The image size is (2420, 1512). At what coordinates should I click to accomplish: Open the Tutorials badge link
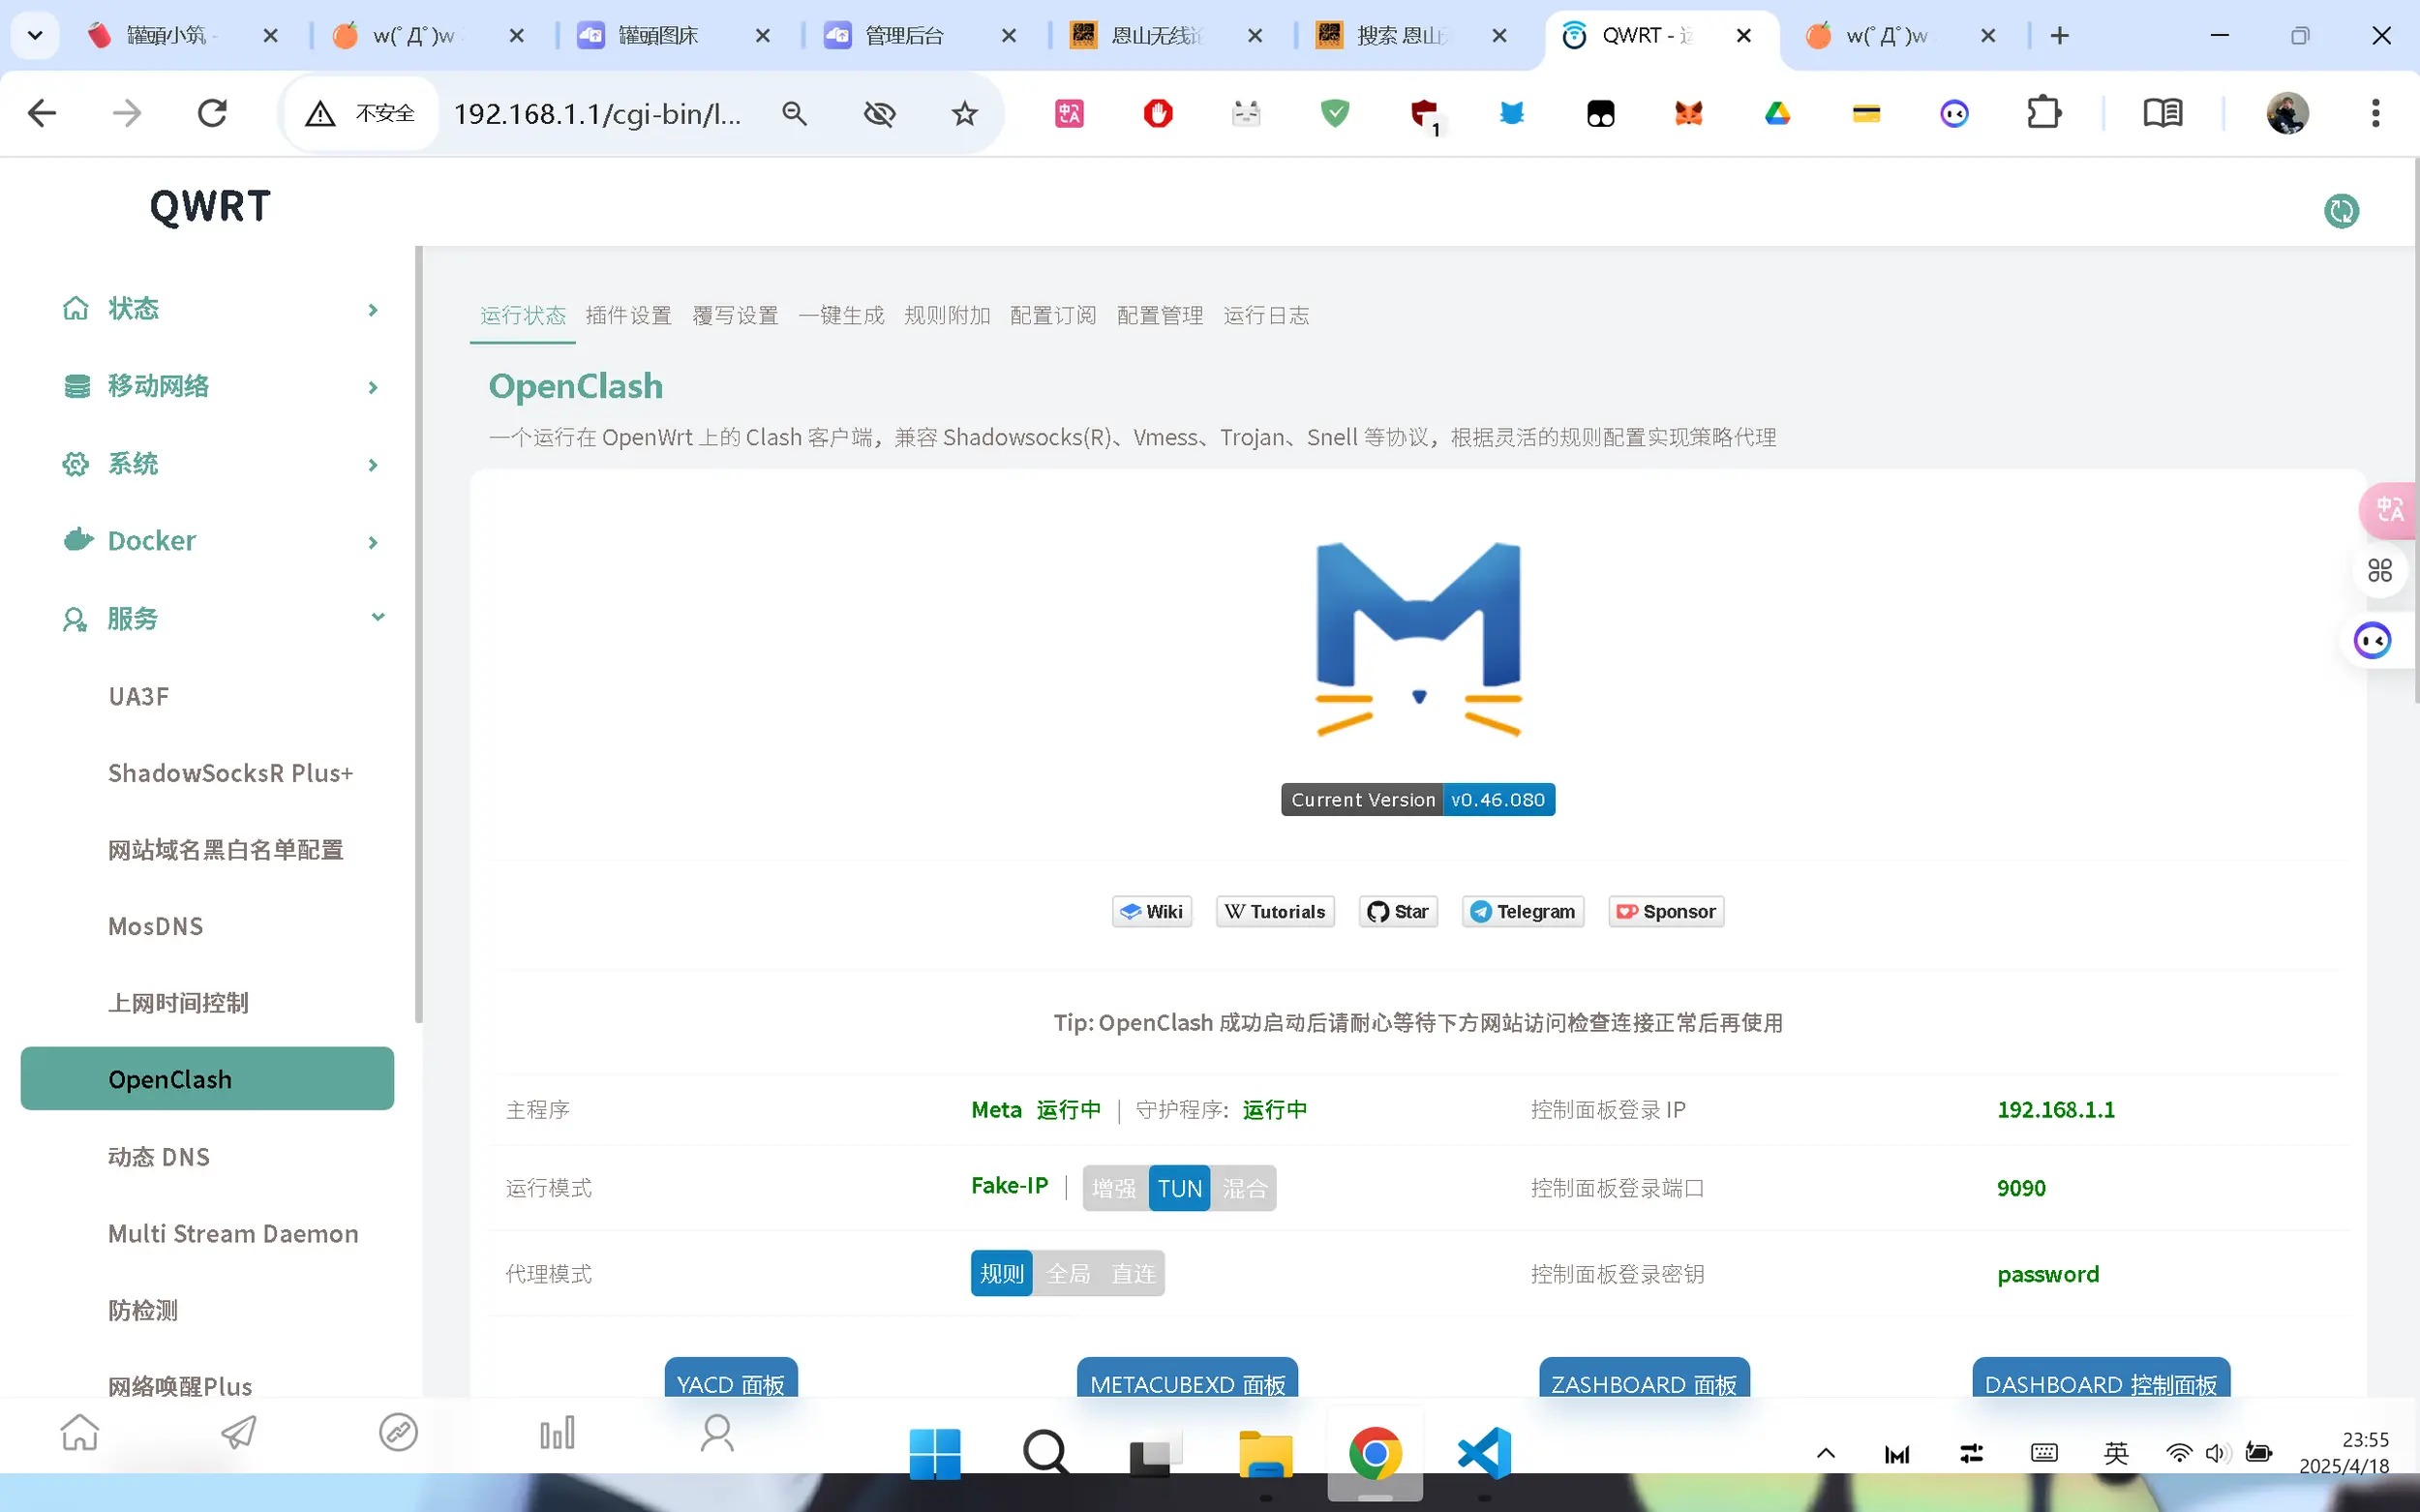click(1275, 911)
